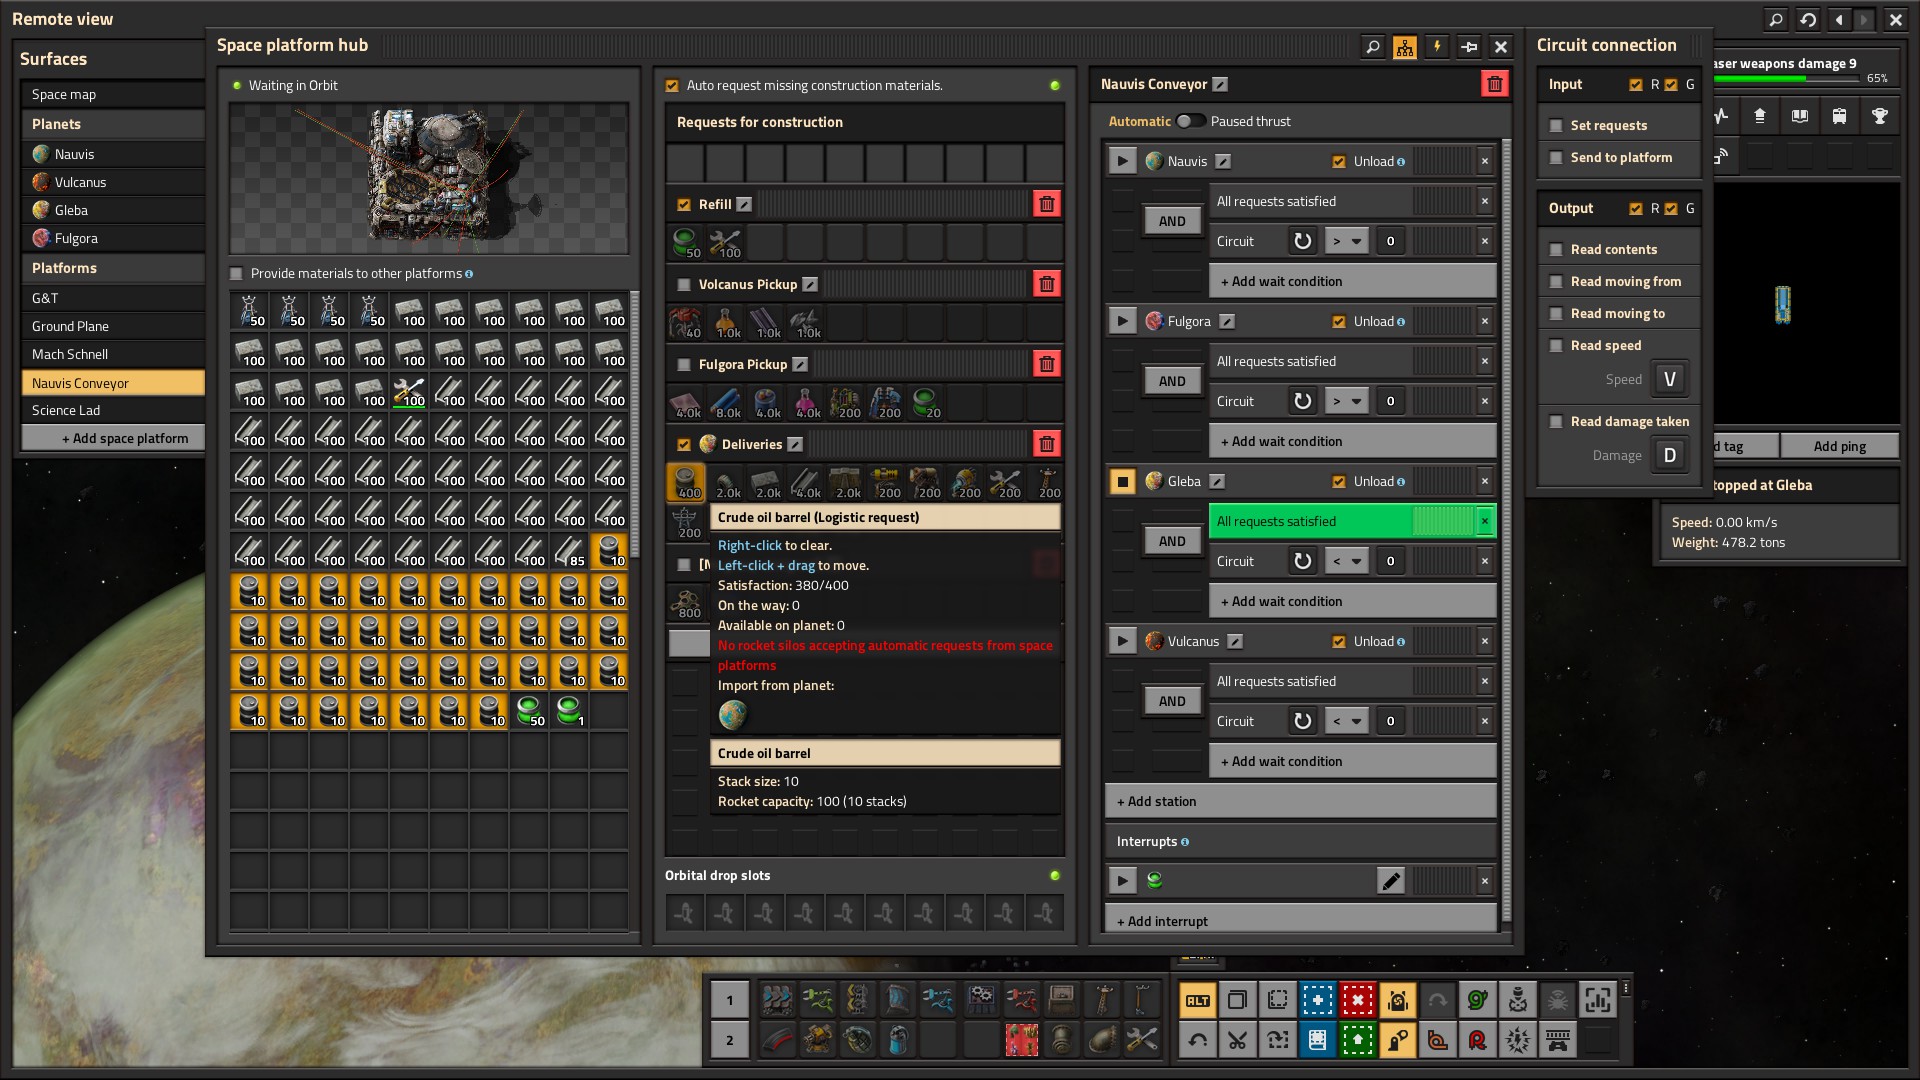The image size is (1920, 1080).
Task: Toggle Automatic / Paused thrust switch
Action: click(1189, 121)
